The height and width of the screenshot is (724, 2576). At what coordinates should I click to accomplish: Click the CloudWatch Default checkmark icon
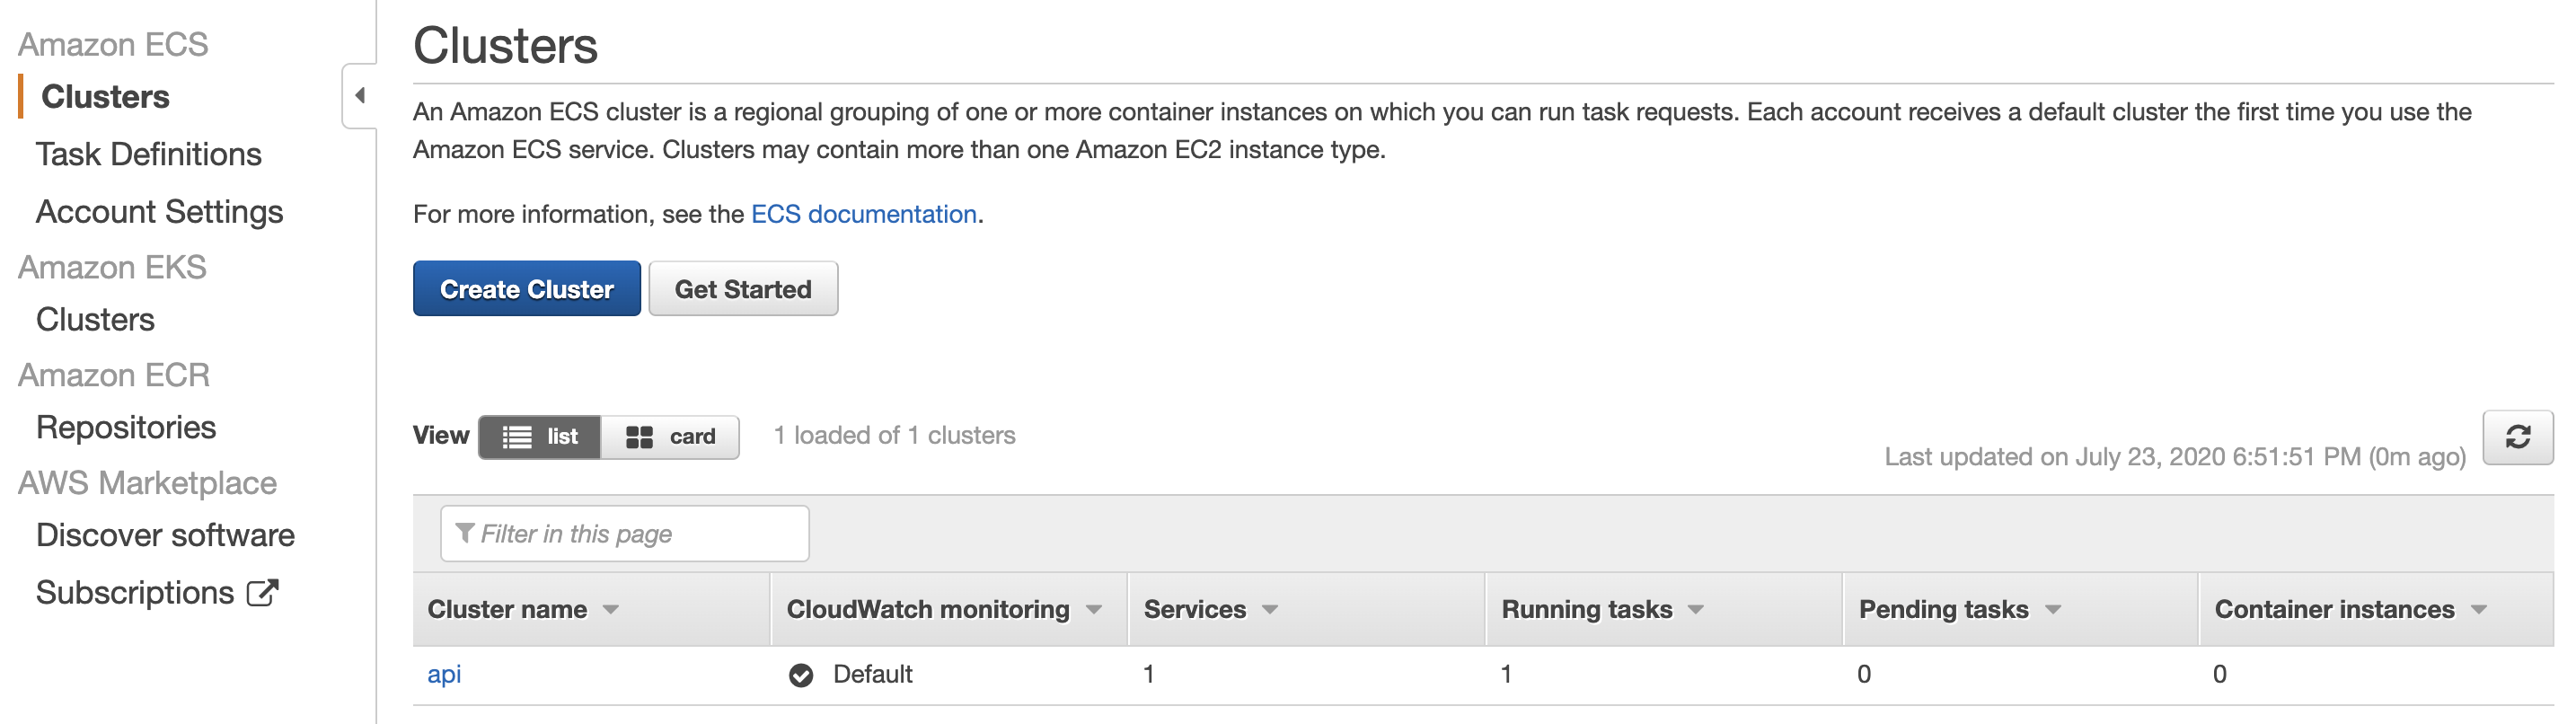click(801, 675)
